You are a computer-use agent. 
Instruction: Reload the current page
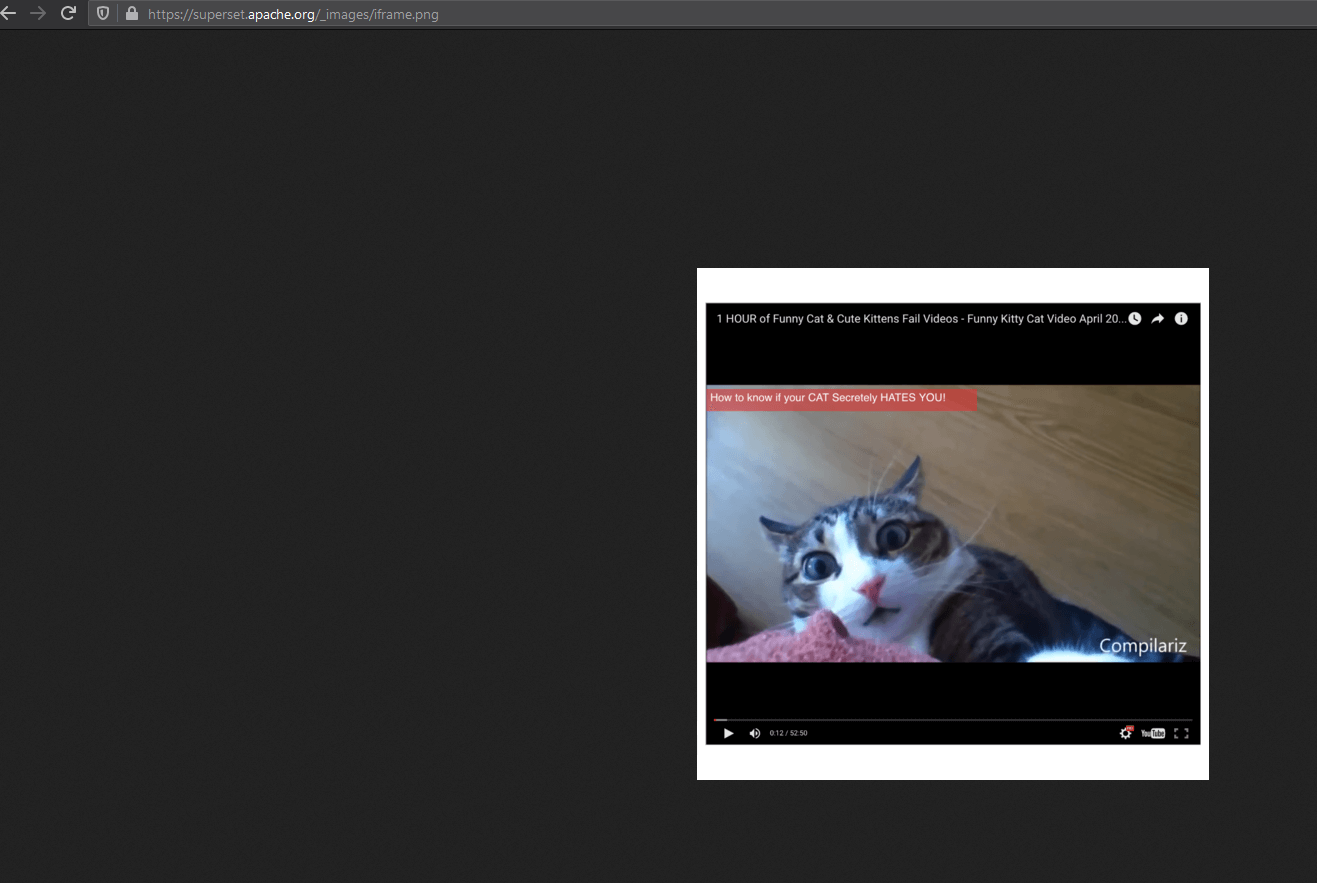click(68, 14)
